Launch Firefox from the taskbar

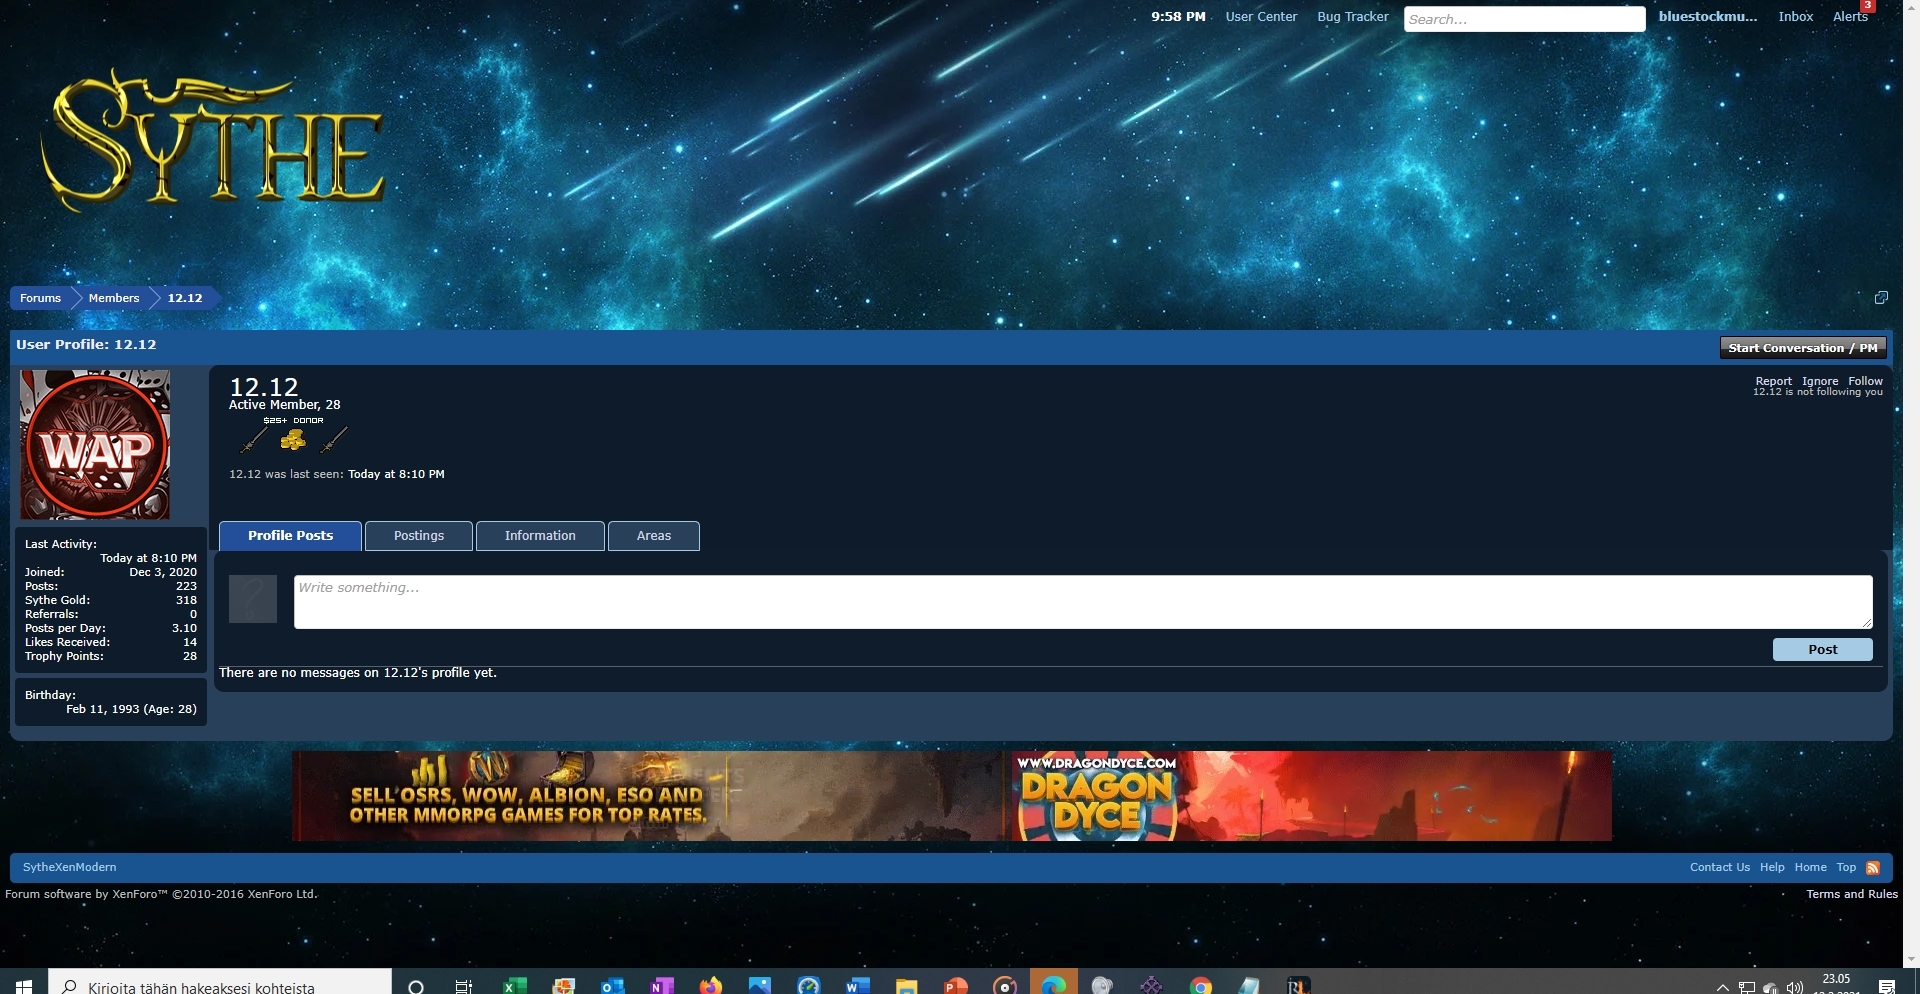[710, 986]
